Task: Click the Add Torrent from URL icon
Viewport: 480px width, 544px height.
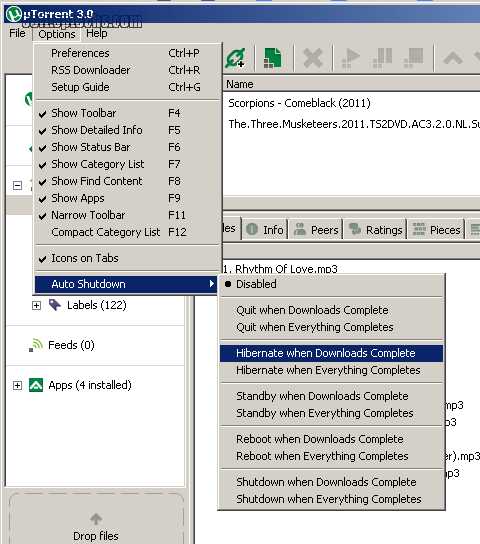Action: point(235,58)
